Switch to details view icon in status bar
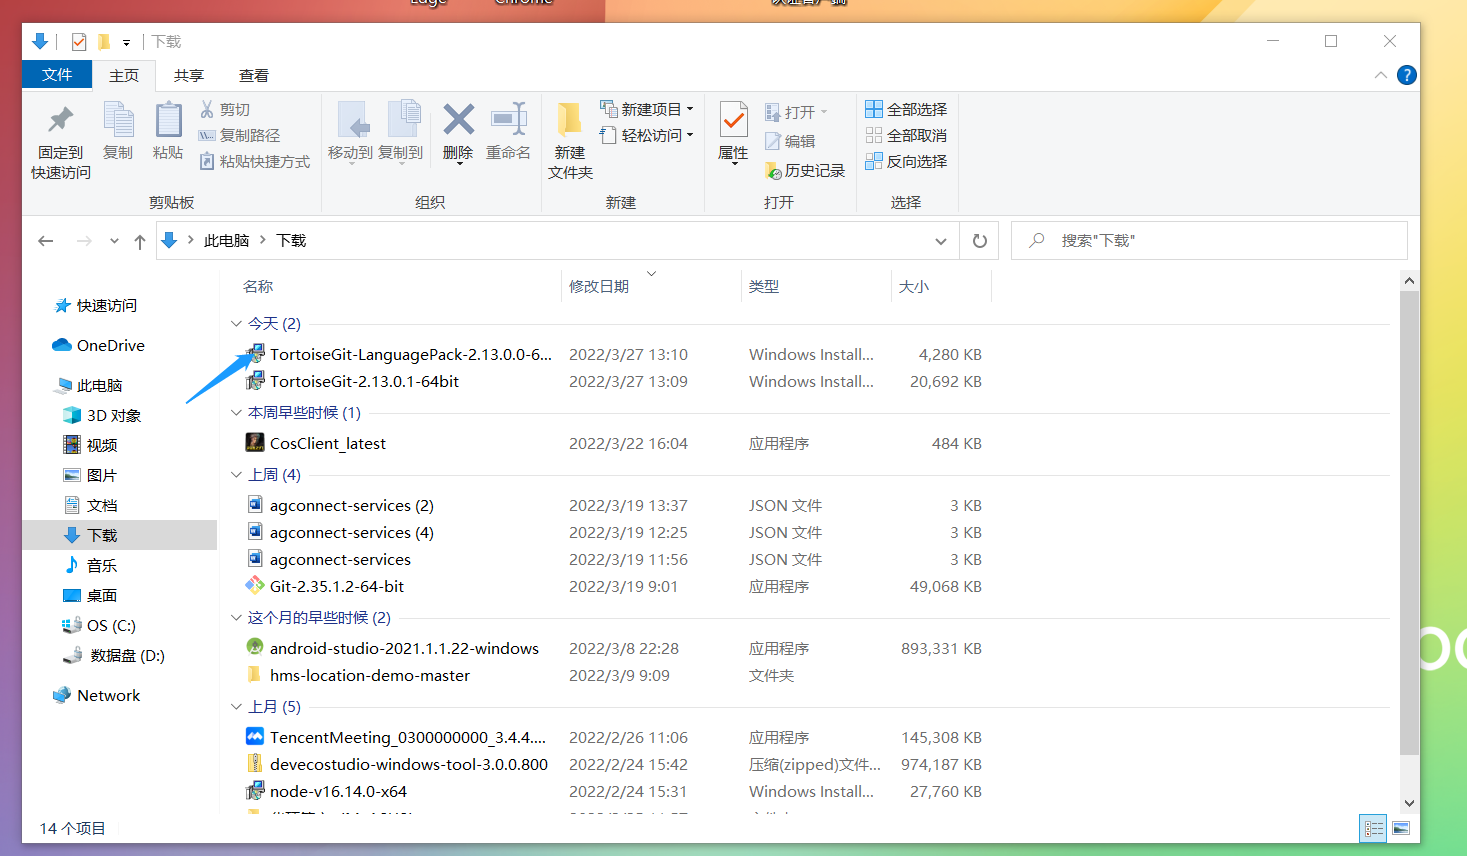This screenshot has width=1467, height=856. point(1373,828)
